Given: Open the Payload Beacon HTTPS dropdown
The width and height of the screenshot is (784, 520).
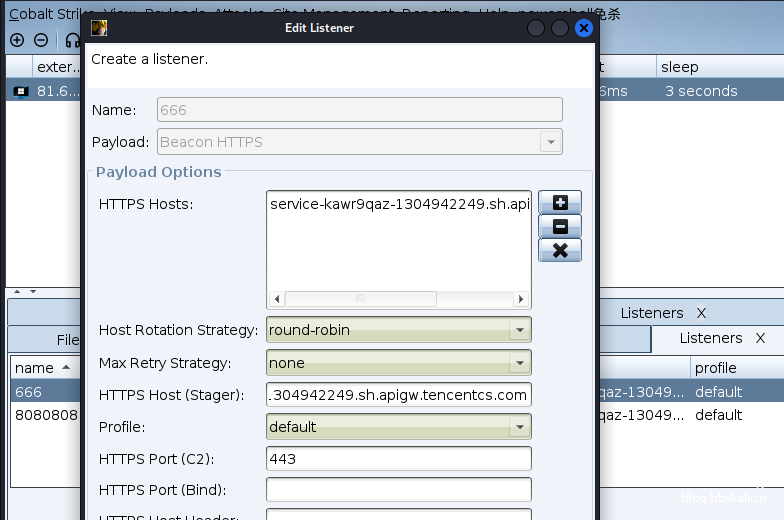Looking at the screenshot, I should [x=550, y=142].
